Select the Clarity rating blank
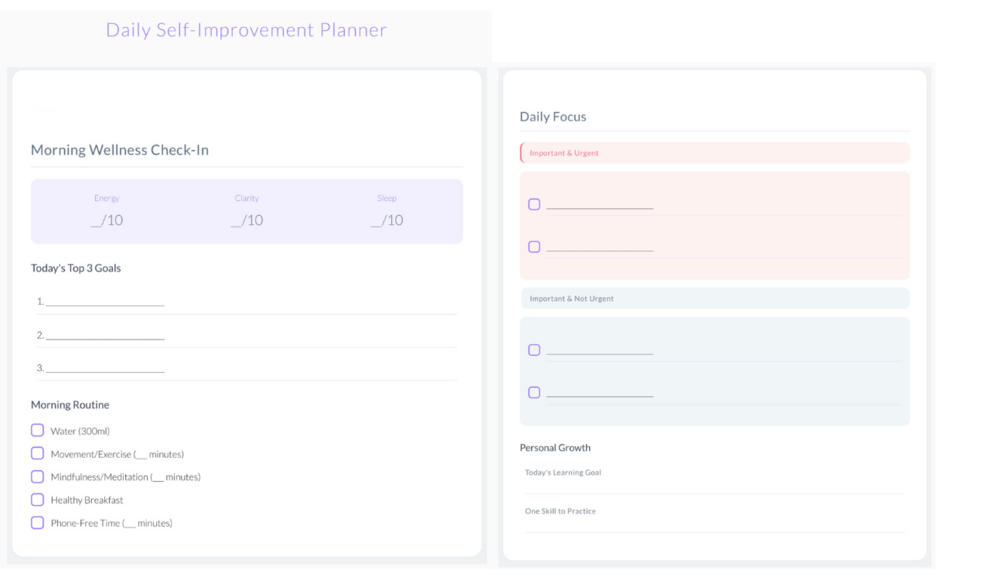 pyautogui.click(x=246, y=220)
